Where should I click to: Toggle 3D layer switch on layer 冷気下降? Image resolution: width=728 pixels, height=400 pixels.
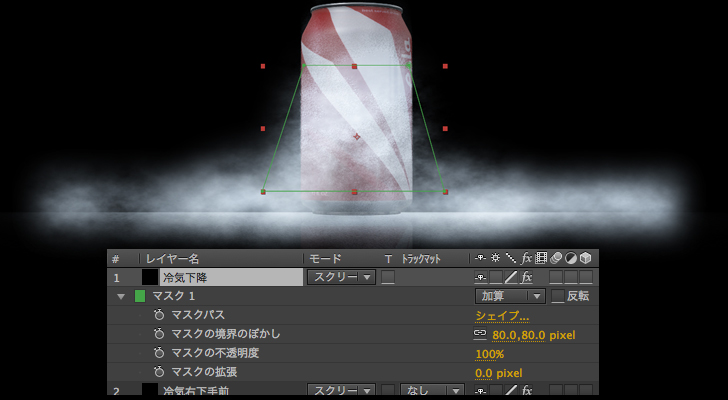tap(585, 277)
